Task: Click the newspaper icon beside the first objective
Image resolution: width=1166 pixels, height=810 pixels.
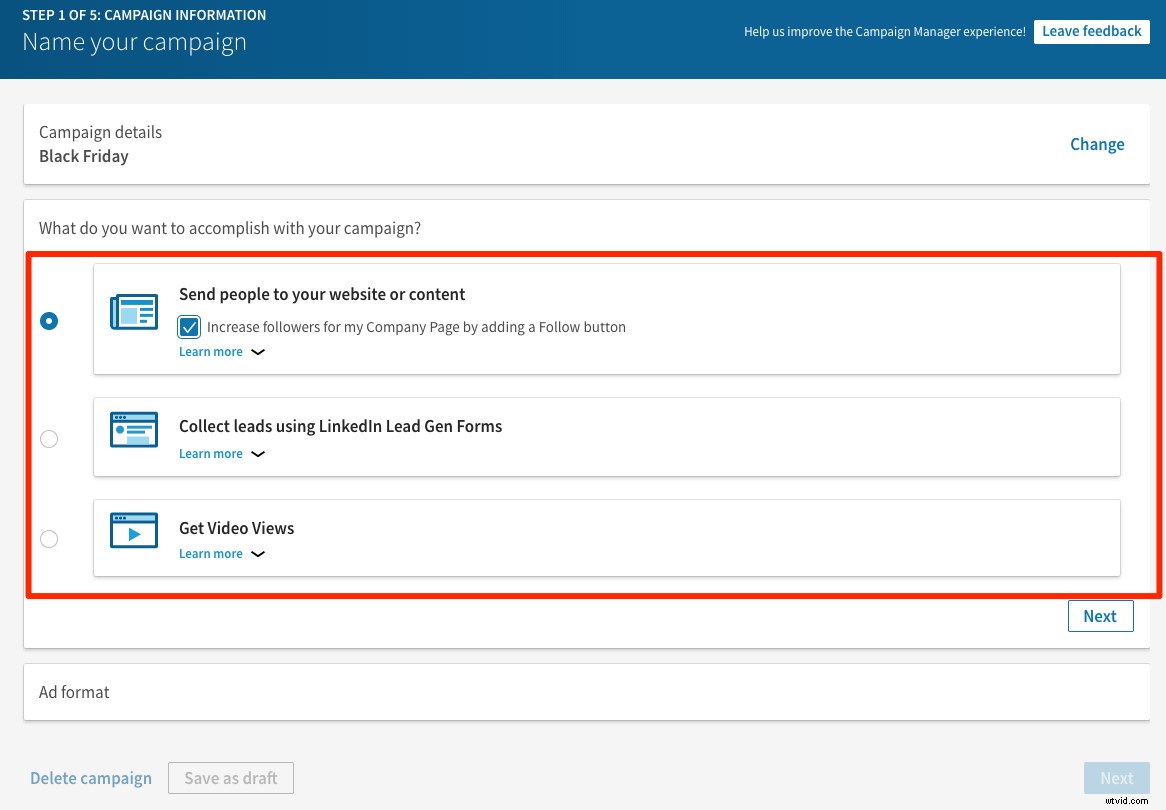Action: (x=133, y=311)
